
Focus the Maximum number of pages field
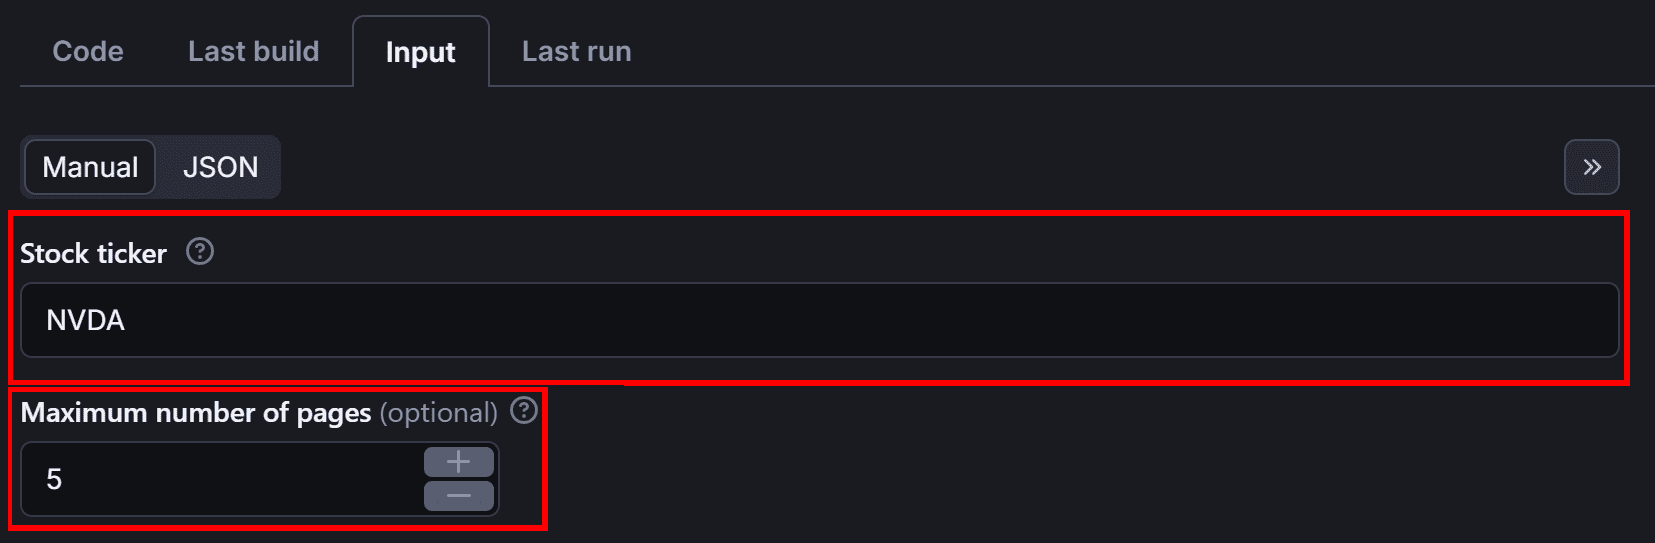coord(222,479)
